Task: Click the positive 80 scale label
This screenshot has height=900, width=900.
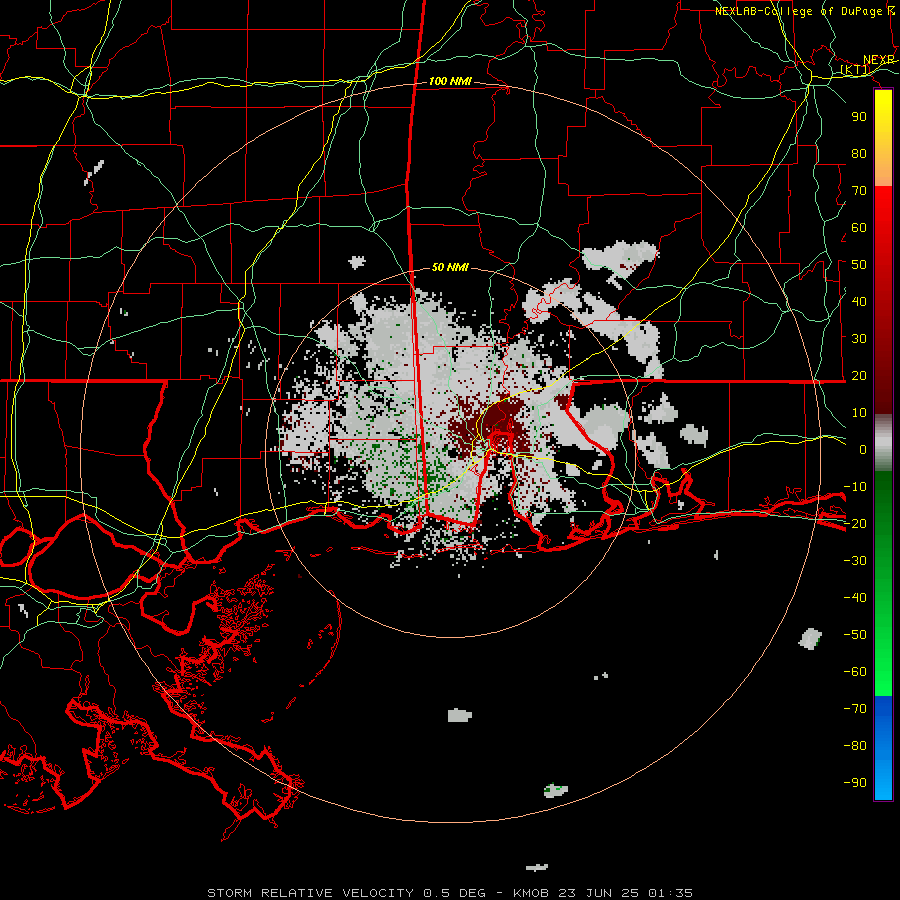Action: 859,154
